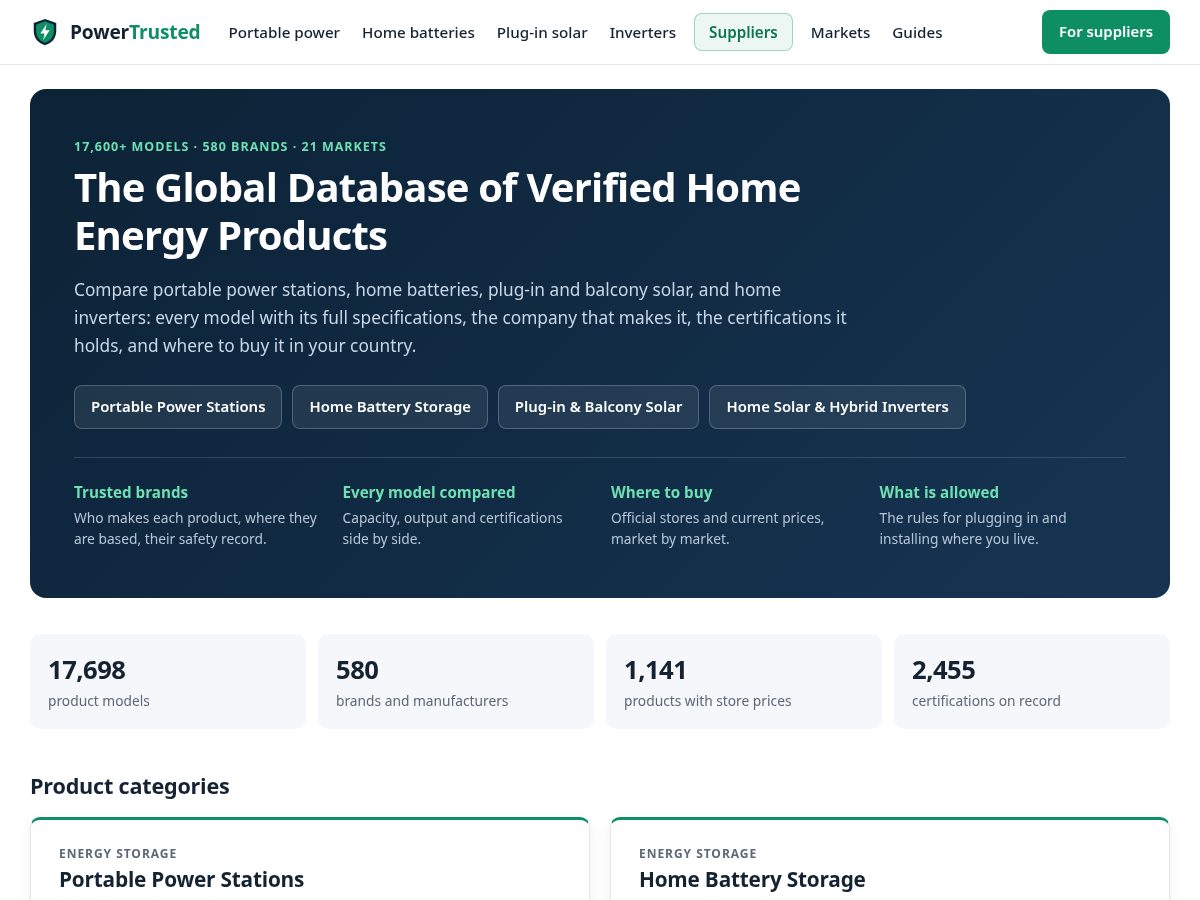
Task: Click the For suppliers button
Action: click(x=1106, y=32)
